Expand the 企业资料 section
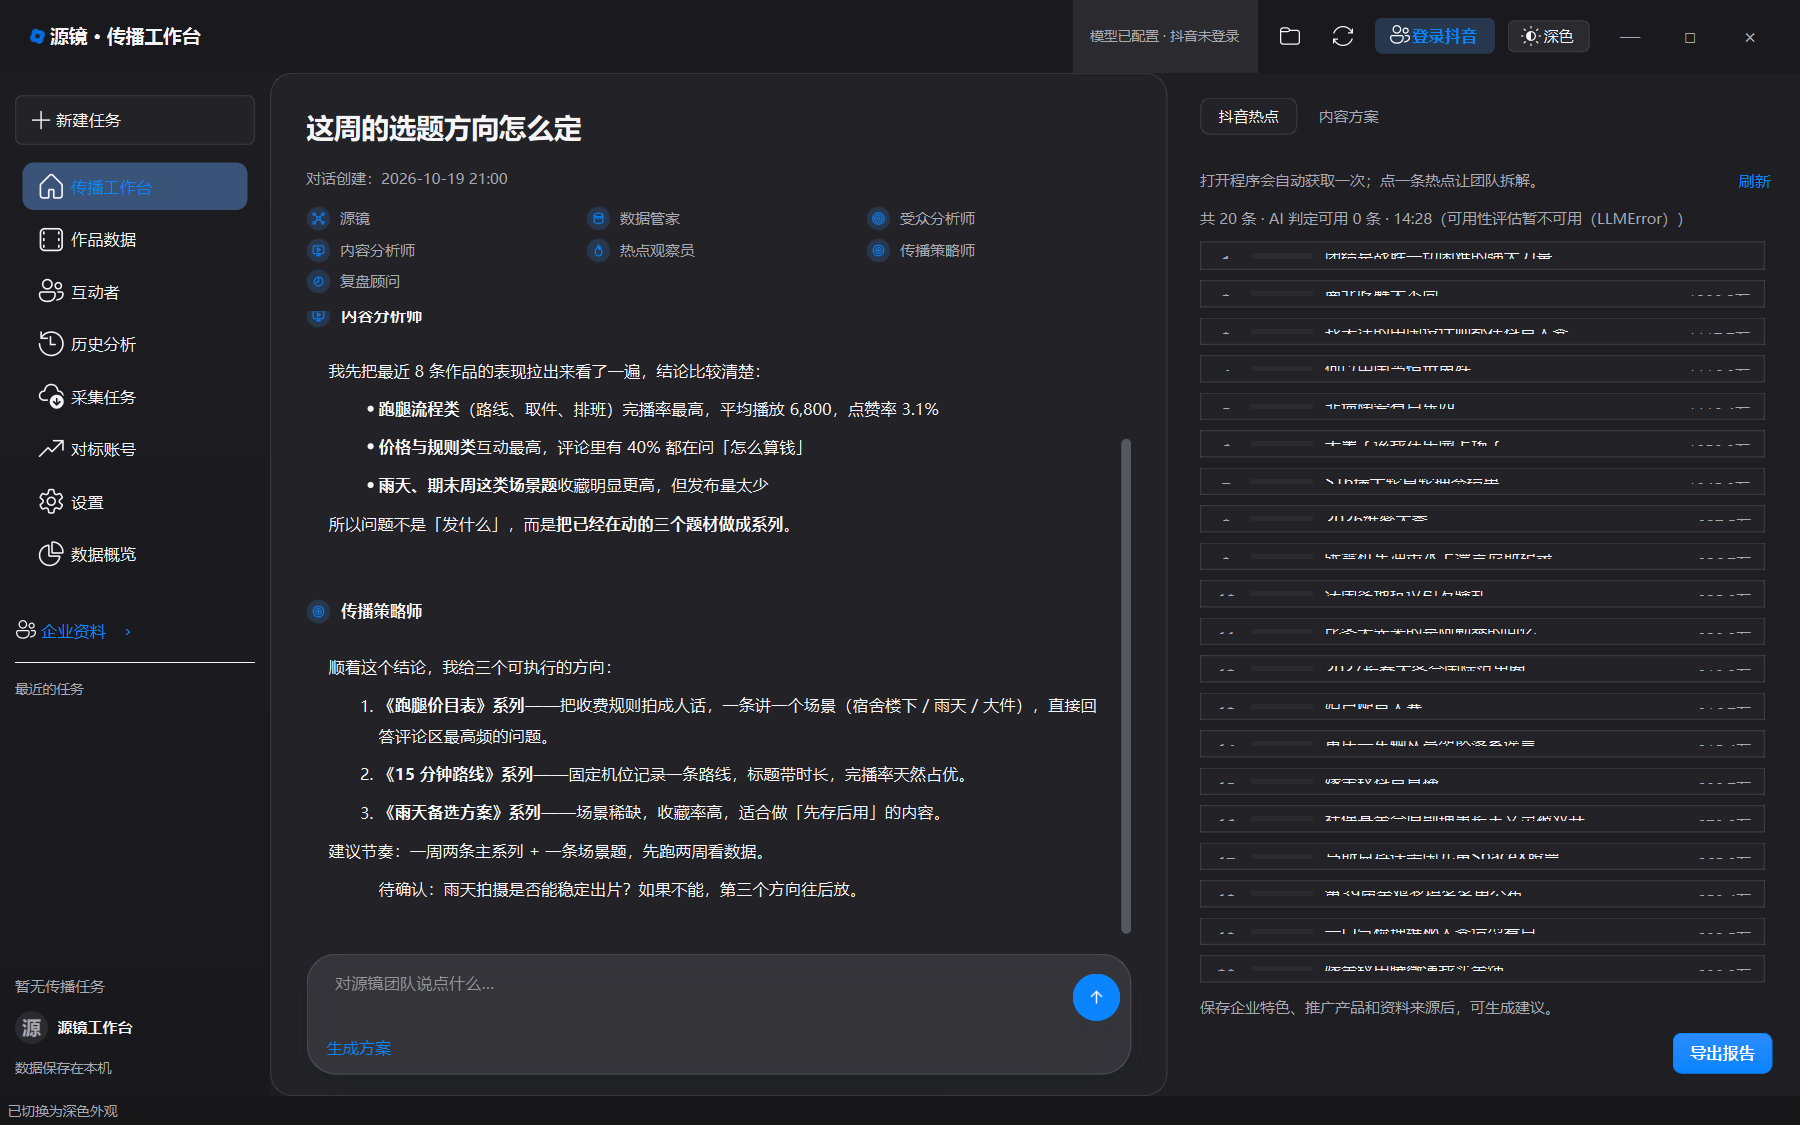Image resolution: width=1800 pixels, height=1125 pixels. [74, 631]
